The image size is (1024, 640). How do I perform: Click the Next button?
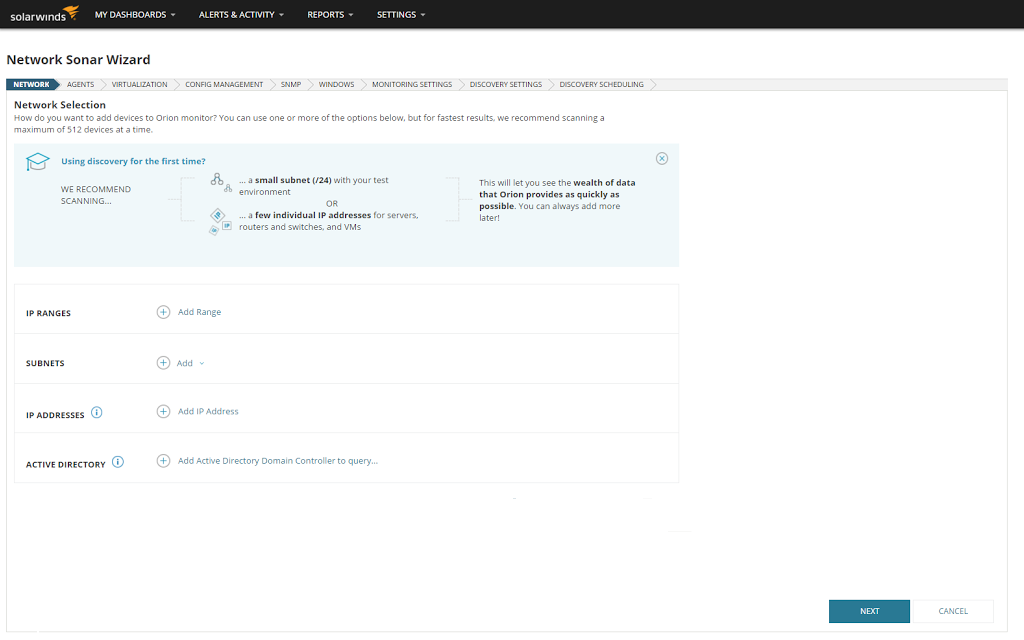(x=869, y=611)
